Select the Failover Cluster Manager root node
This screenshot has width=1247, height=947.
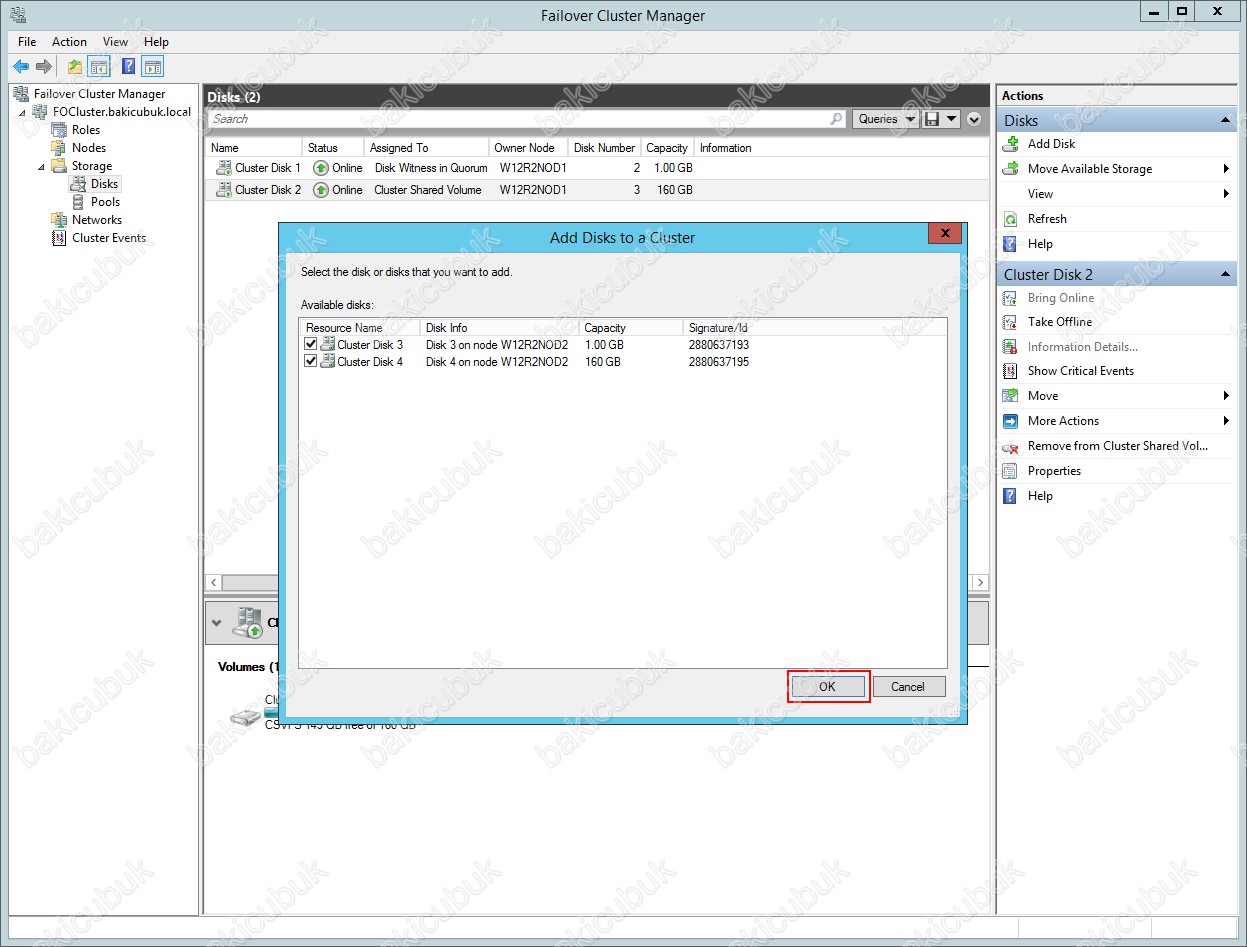coord(100,94)
